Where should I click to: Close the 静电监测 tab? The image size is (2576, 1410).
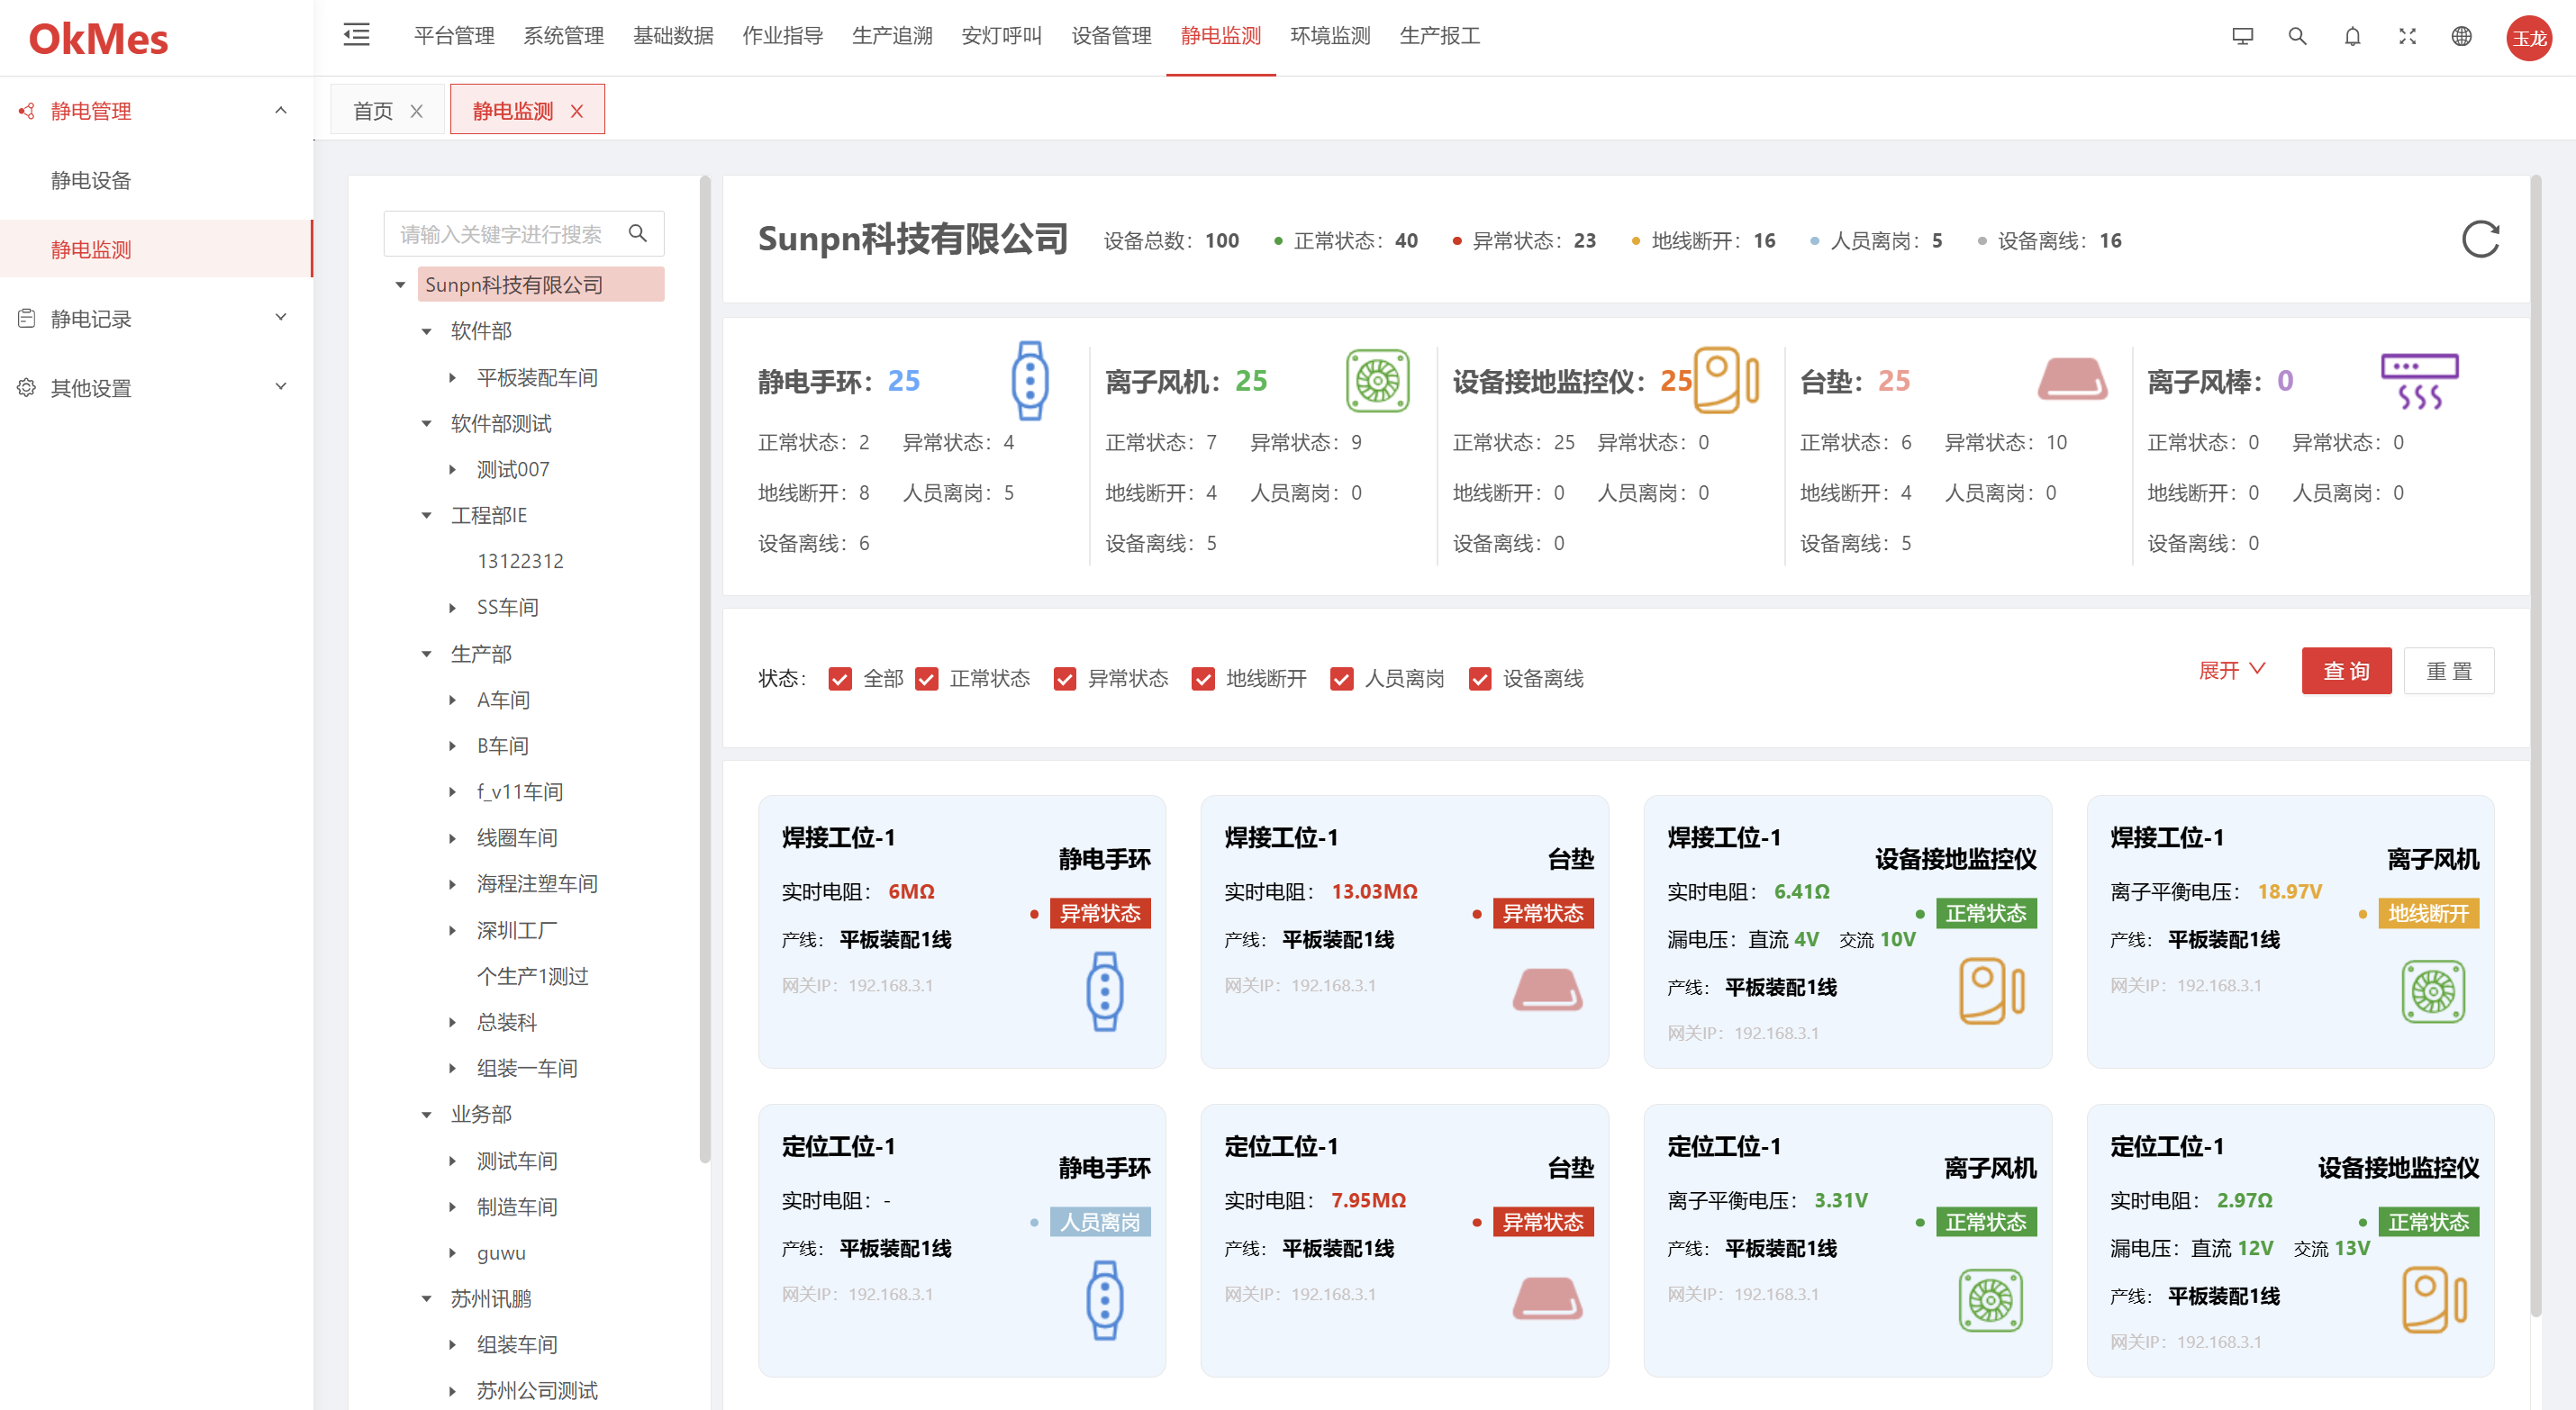point(577,111)
